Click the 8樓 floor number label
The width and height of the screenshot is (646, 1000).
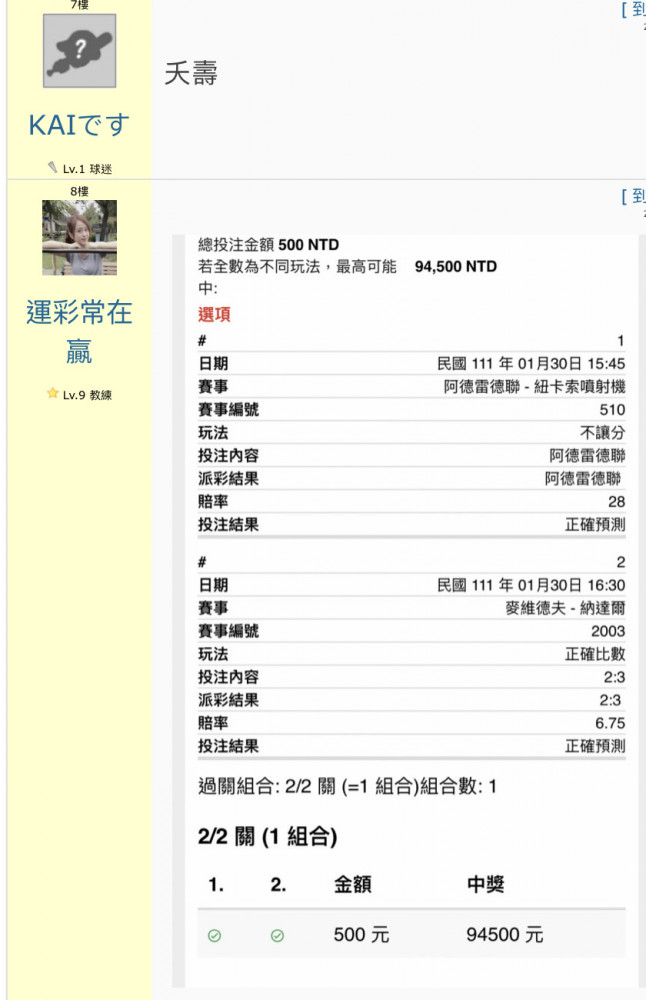pos(79,190)
